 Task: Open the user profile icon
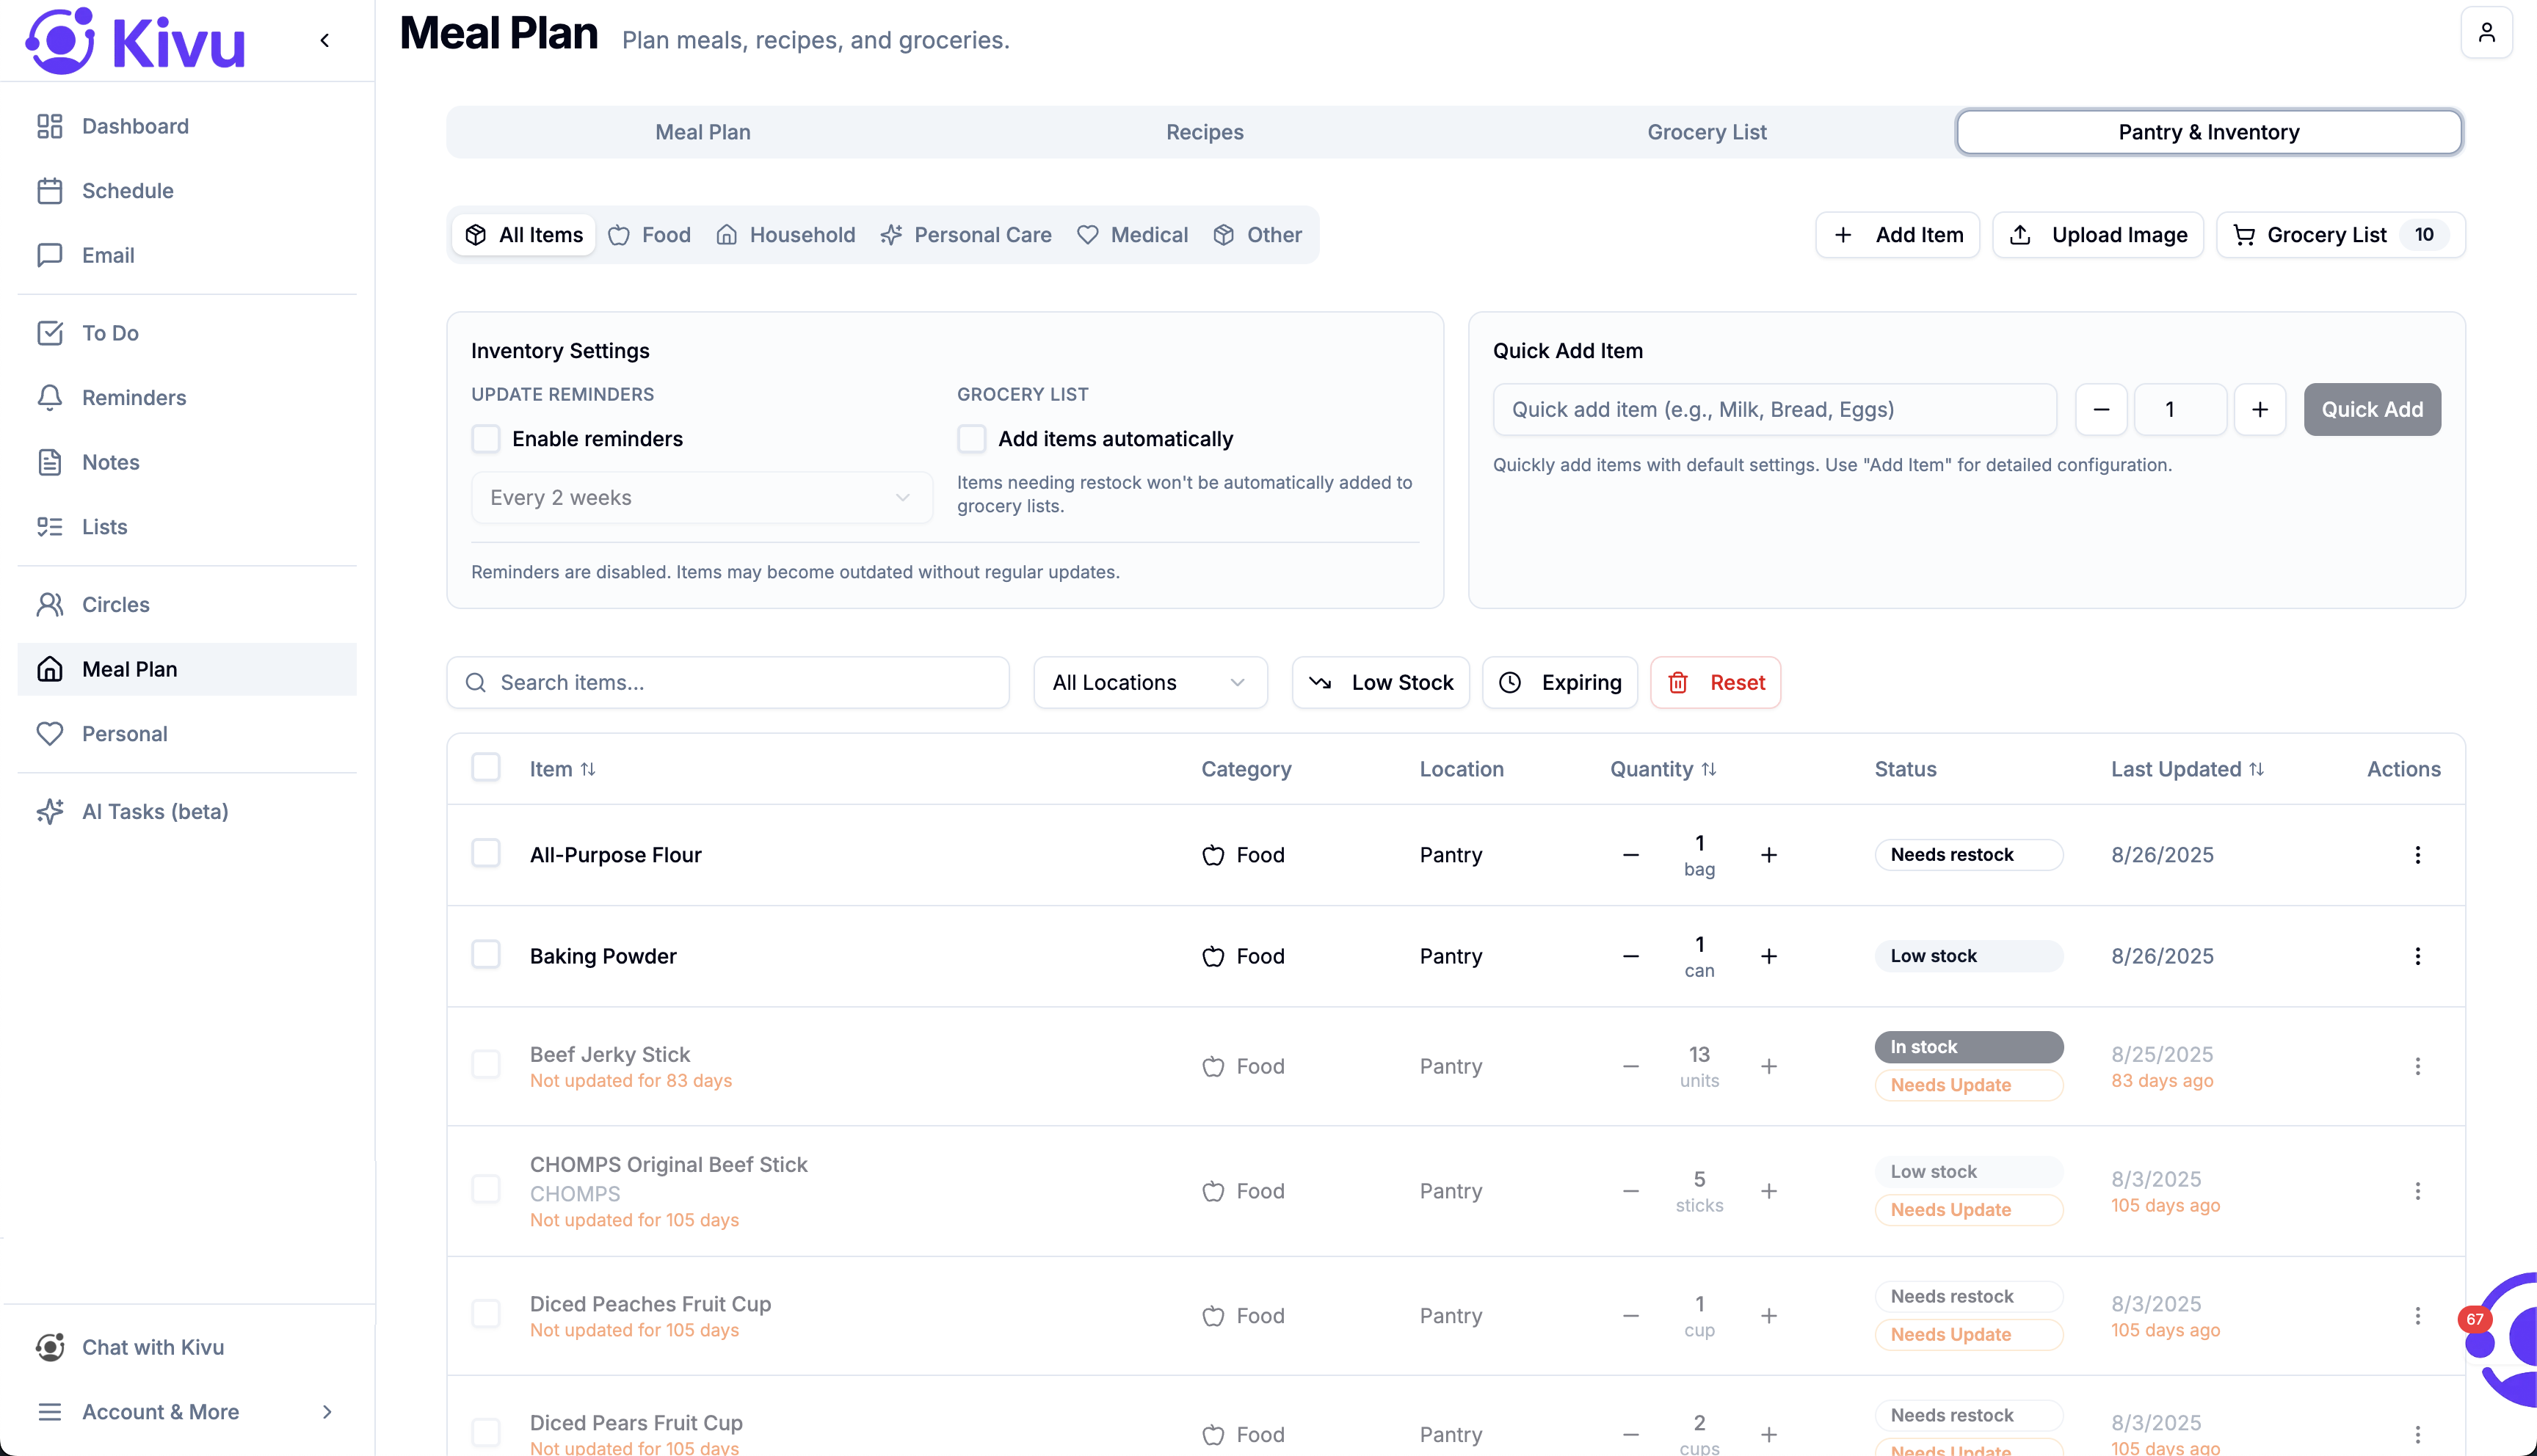[x=2486, y=33]
